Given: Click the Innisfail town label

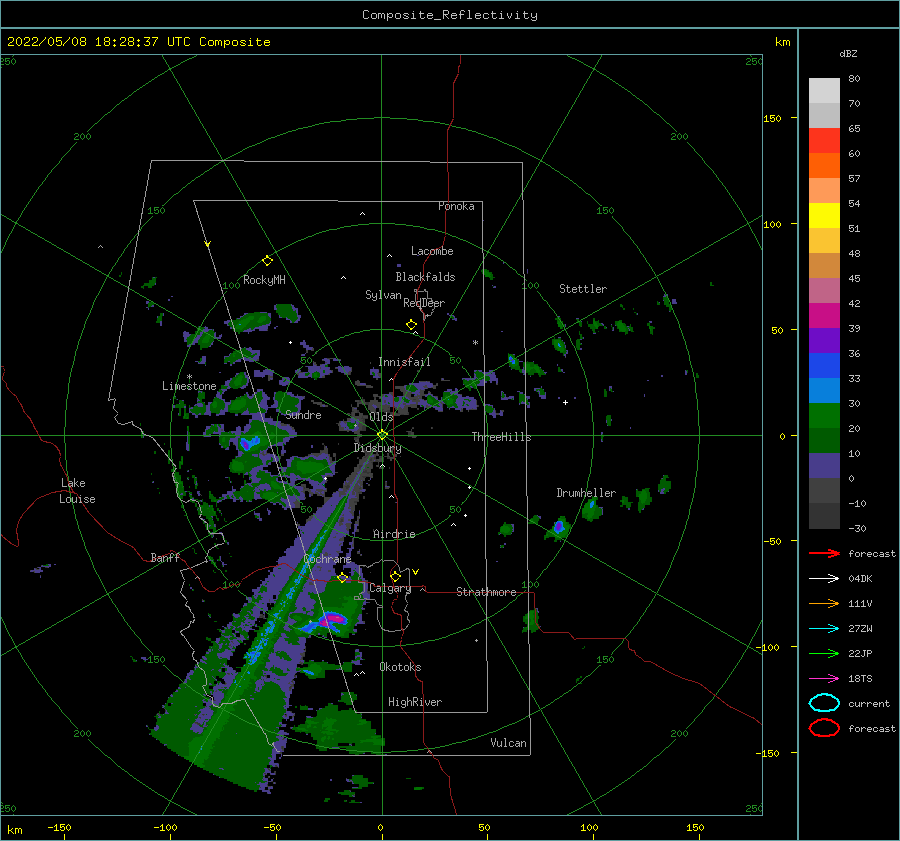Looking at the screenshot, I should [404, 362].
